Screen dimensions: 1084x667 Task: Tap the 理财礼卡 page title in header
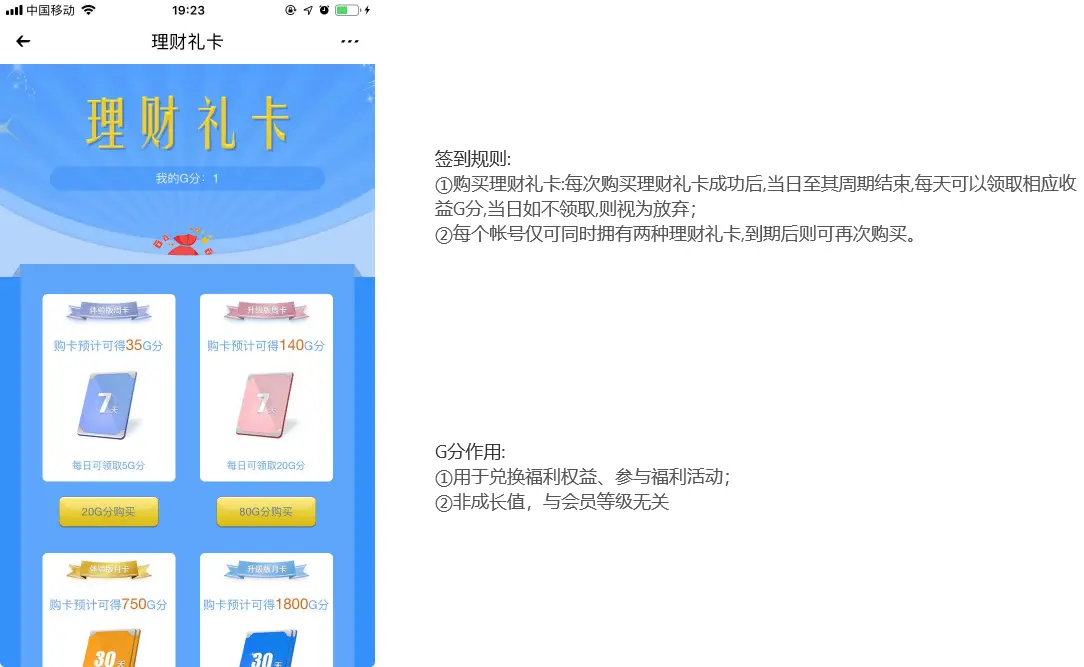click(187, 41)
